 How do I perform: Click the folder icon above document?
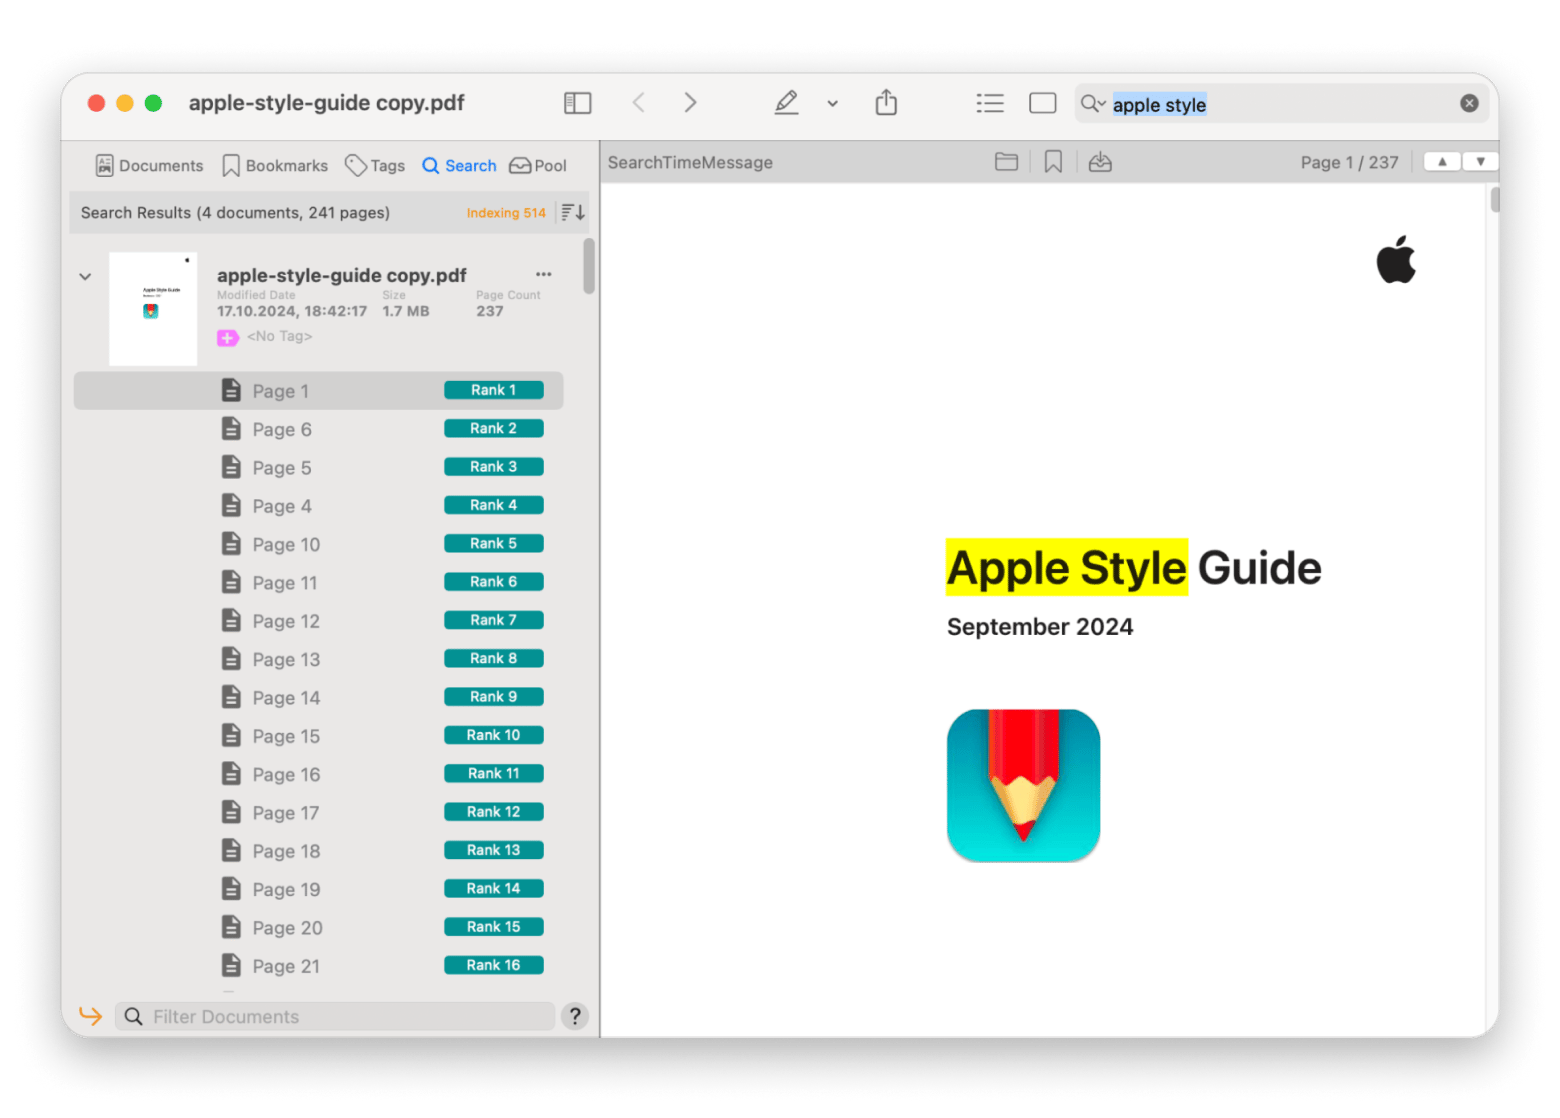point(1006,162)
